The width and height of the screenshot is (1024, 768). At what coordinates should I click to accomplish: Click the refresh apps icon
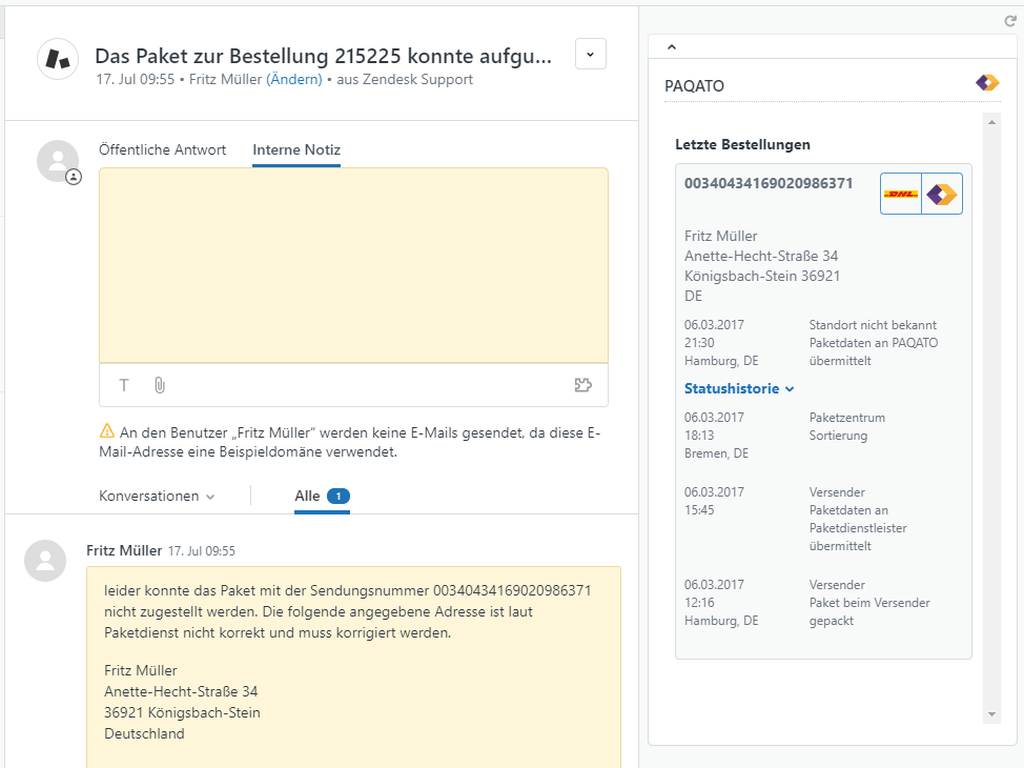[1010, 21]
